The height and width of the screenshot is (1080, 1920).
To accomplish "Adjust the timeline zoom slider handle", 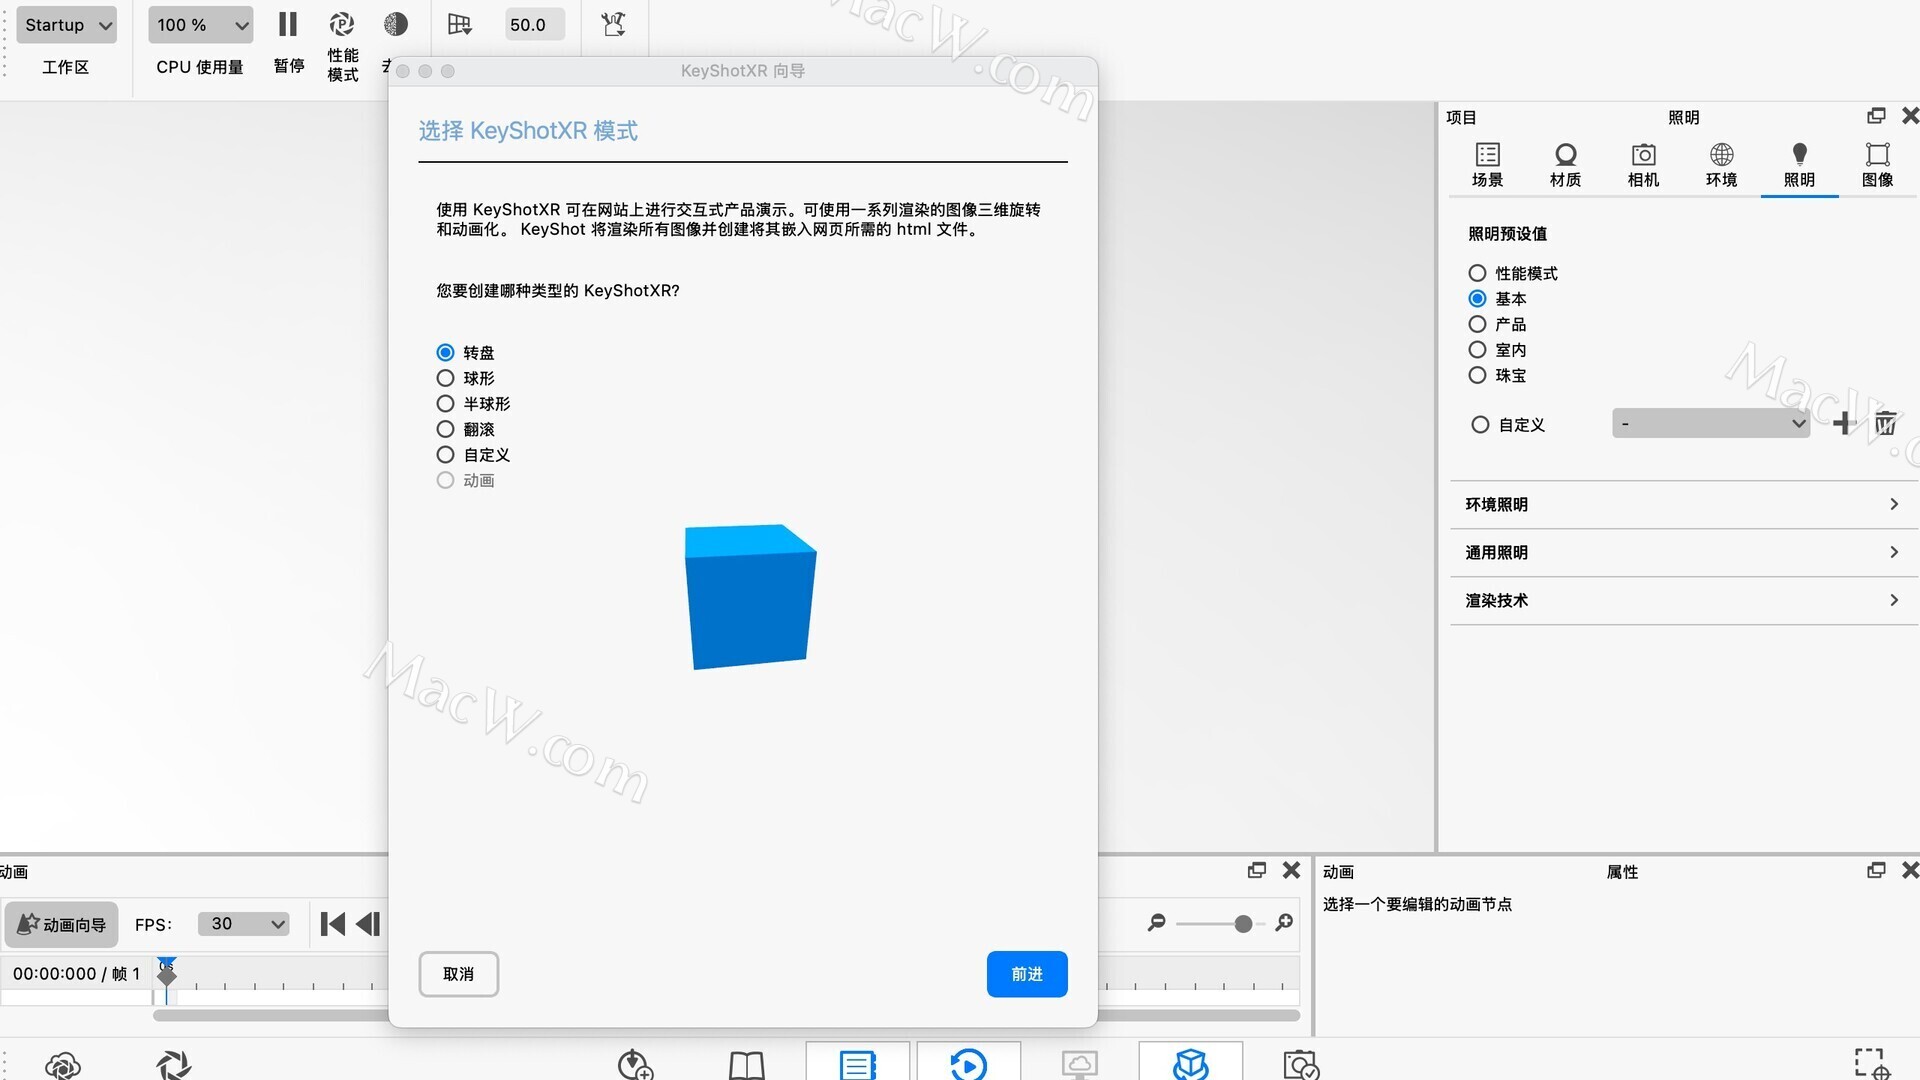I will pyautogui.click(x=1243, y=924).
